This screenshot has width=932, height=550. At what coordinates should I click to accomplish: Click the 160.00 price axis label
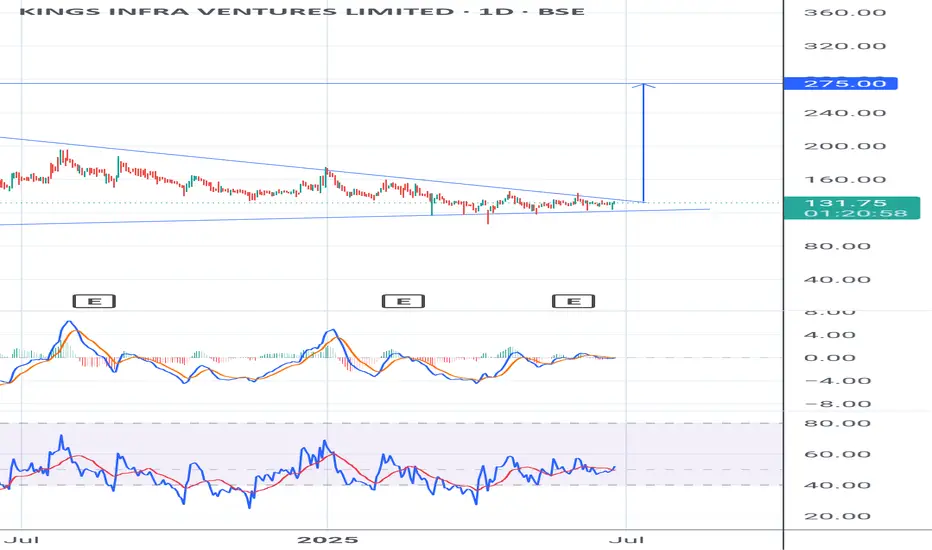(x=845, y=180)
